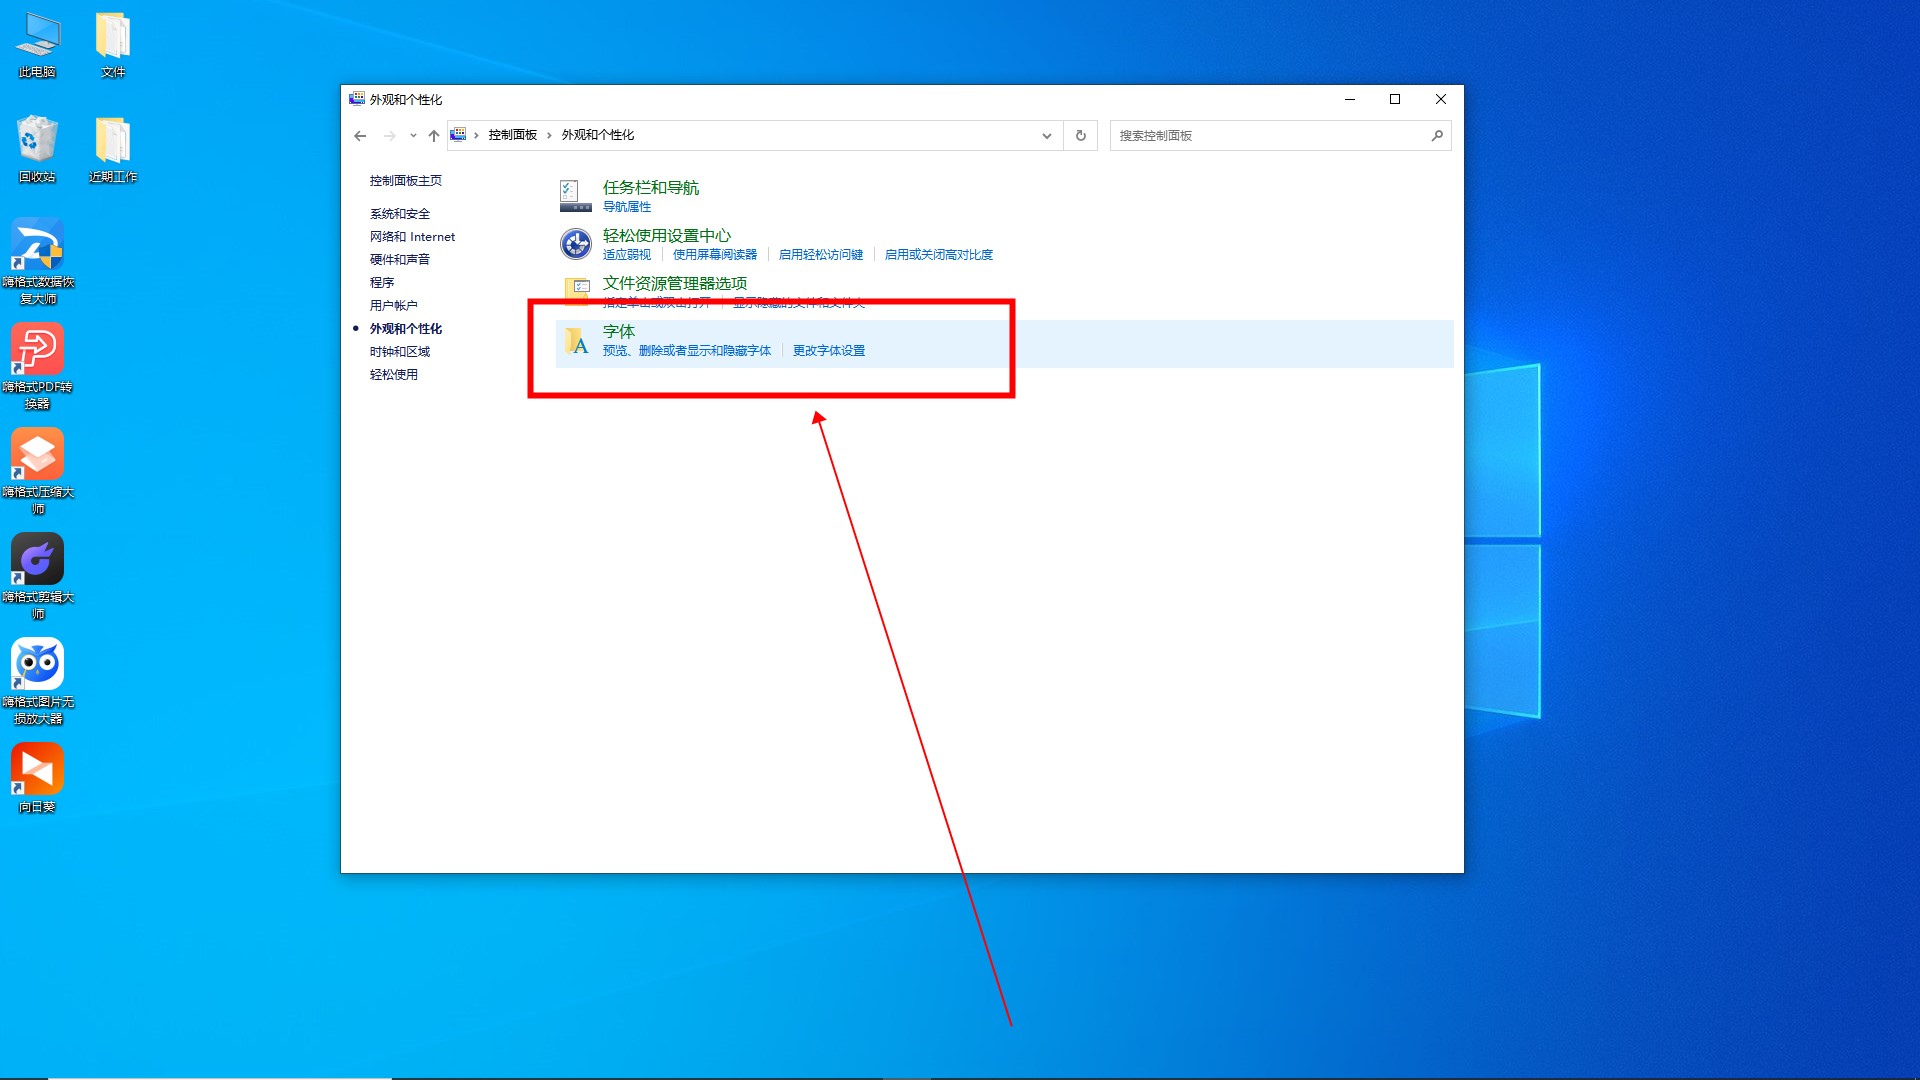The width and height of the screenshot is (1920, 1080).
Task: Click the File Explorer Options folder icon
Action: [x=577, y=289]
